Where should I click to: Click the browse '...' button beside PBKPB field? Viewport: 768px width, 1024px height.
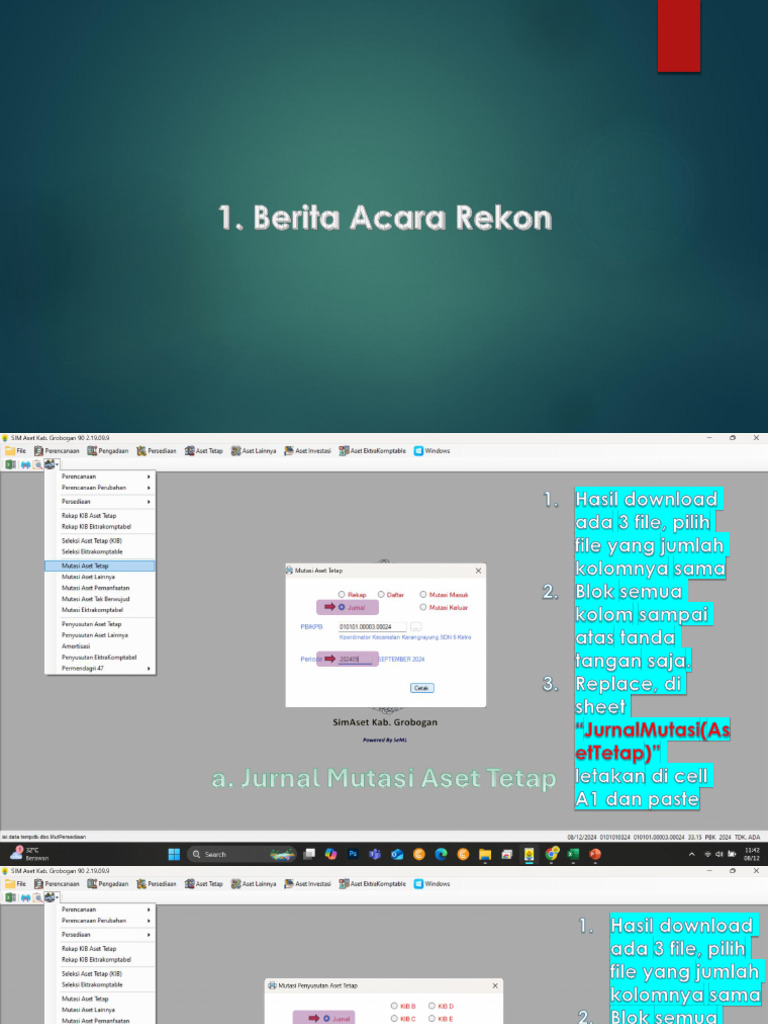click(x=416, y=627)
